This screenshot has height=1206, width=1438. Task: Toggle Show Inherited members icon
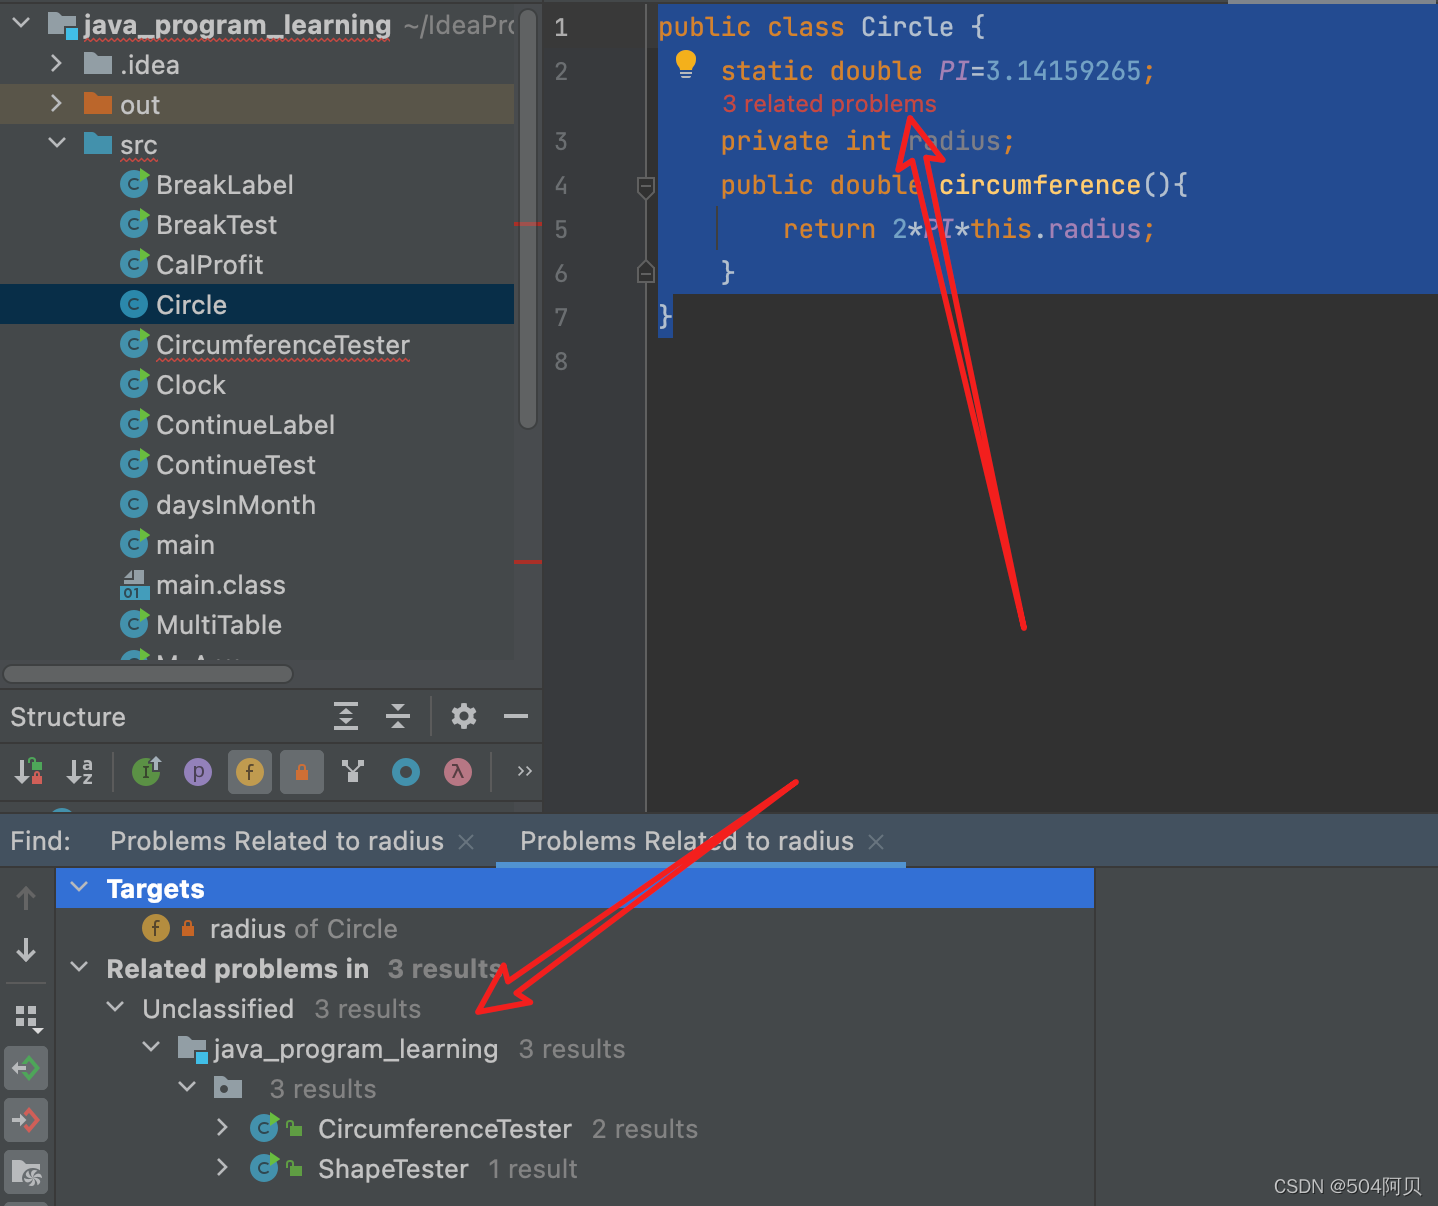(147, 771)
